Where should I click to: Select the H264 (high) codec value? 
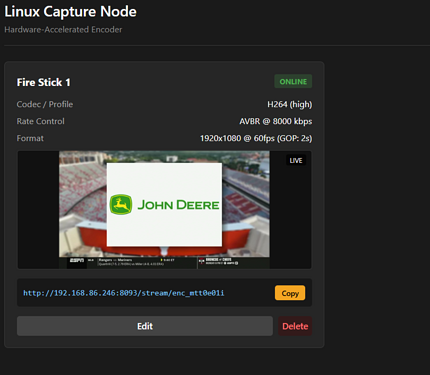point(290,104)
